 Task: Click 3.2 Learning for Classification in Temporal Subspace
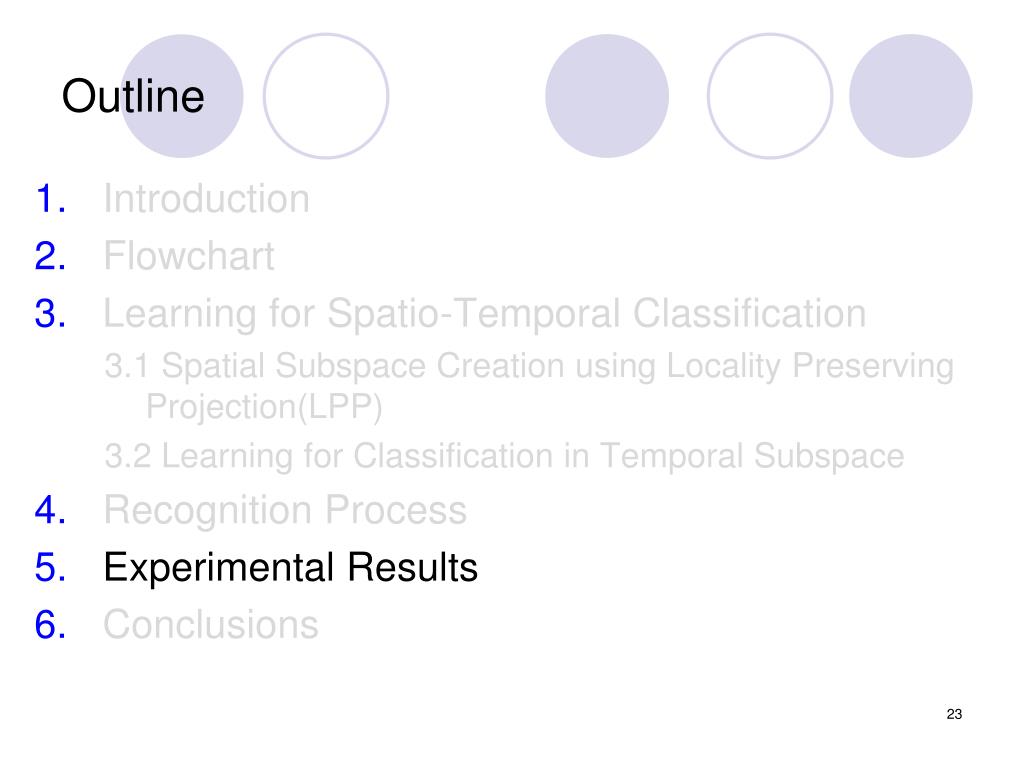pyautogui.click(x=504, y=456)
